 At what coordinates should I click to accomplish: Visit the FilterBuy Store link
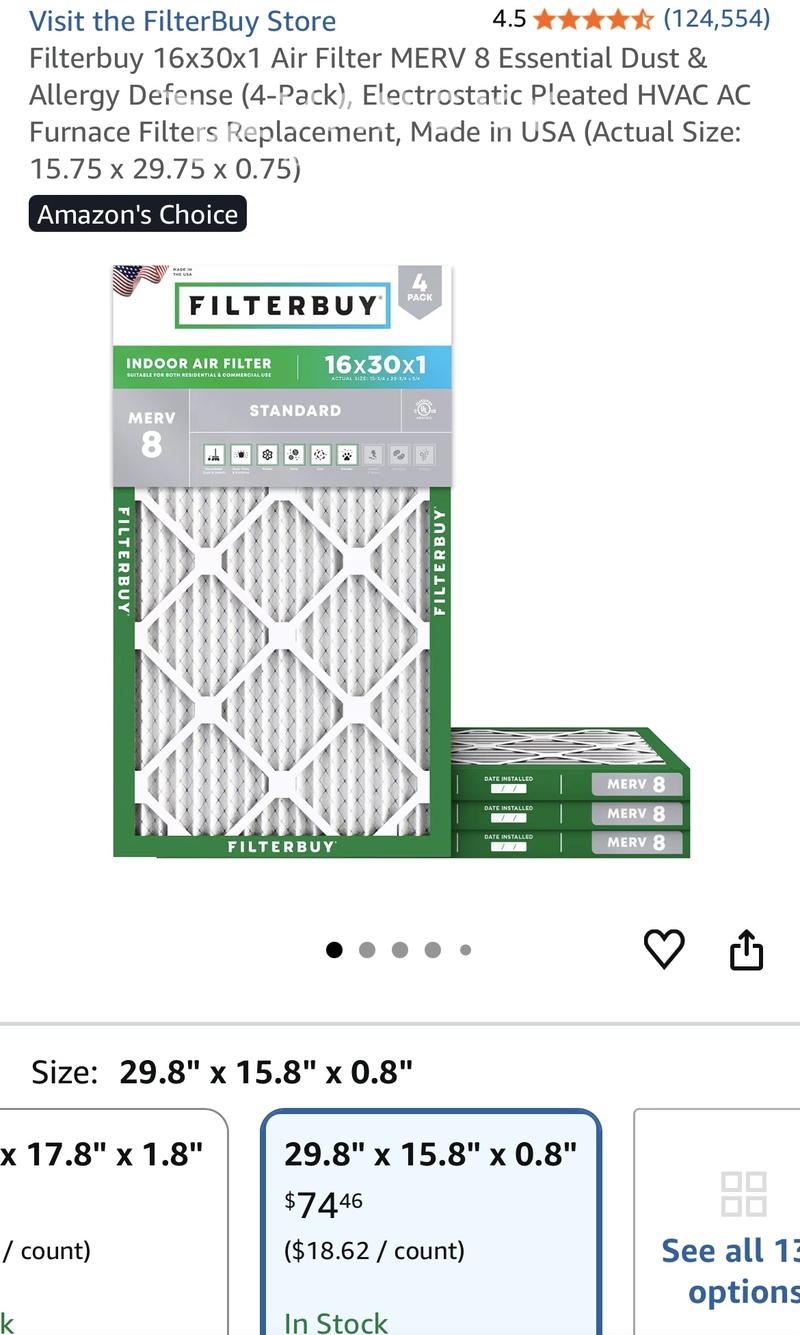point(182,20)
